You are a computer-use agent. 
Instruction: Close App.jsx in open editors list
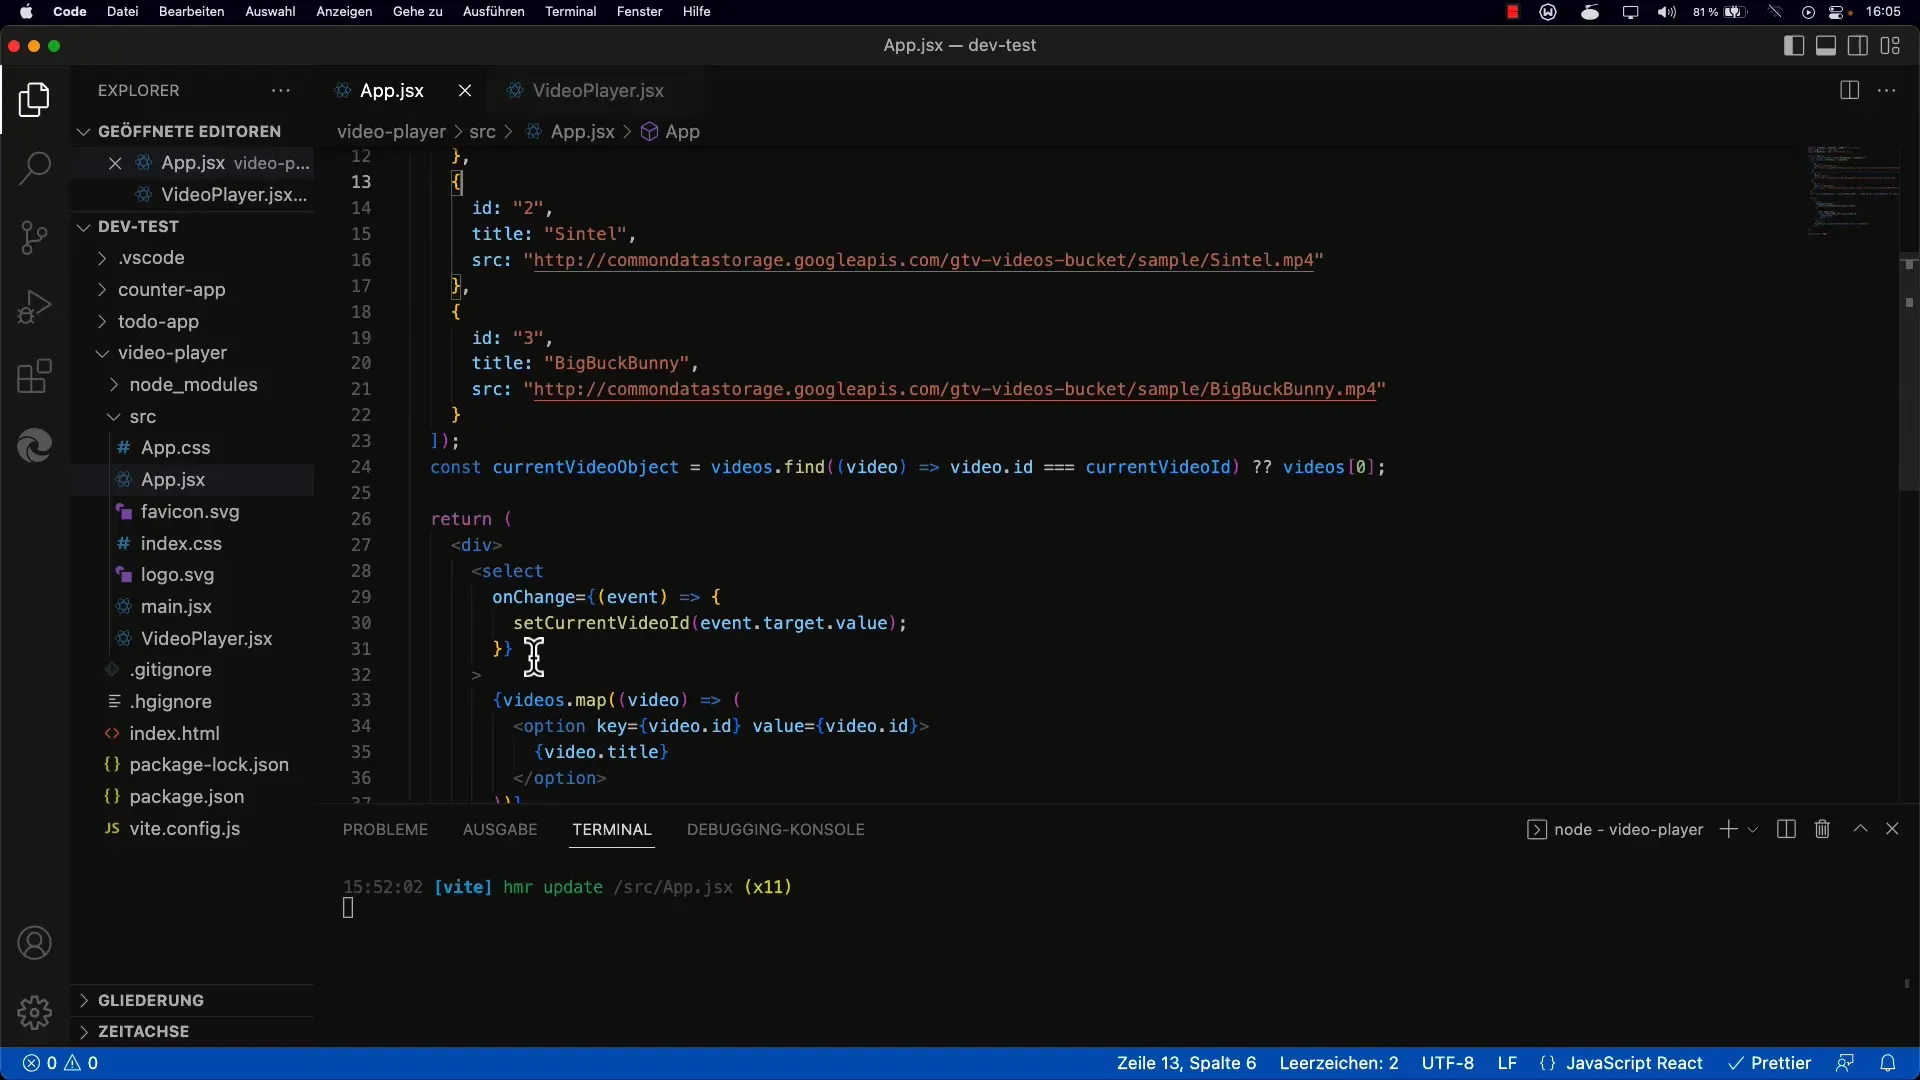click(x=115, y=163)
